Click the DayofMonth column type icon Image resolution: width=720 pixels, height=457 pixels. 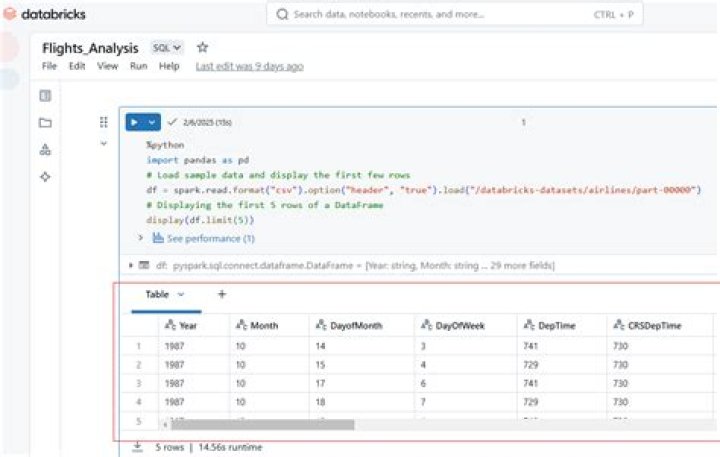pyautogui.click(x=321, y=325)
